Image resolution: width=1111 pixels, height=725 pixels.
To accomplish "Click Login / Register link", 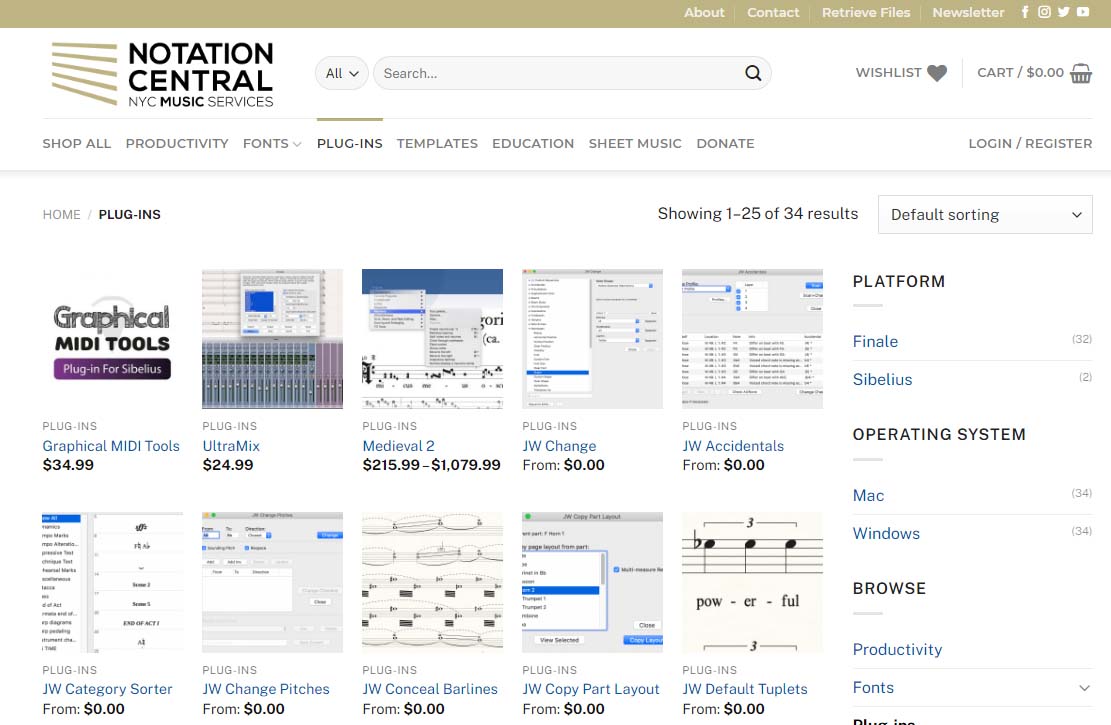I will (1030, 144).
